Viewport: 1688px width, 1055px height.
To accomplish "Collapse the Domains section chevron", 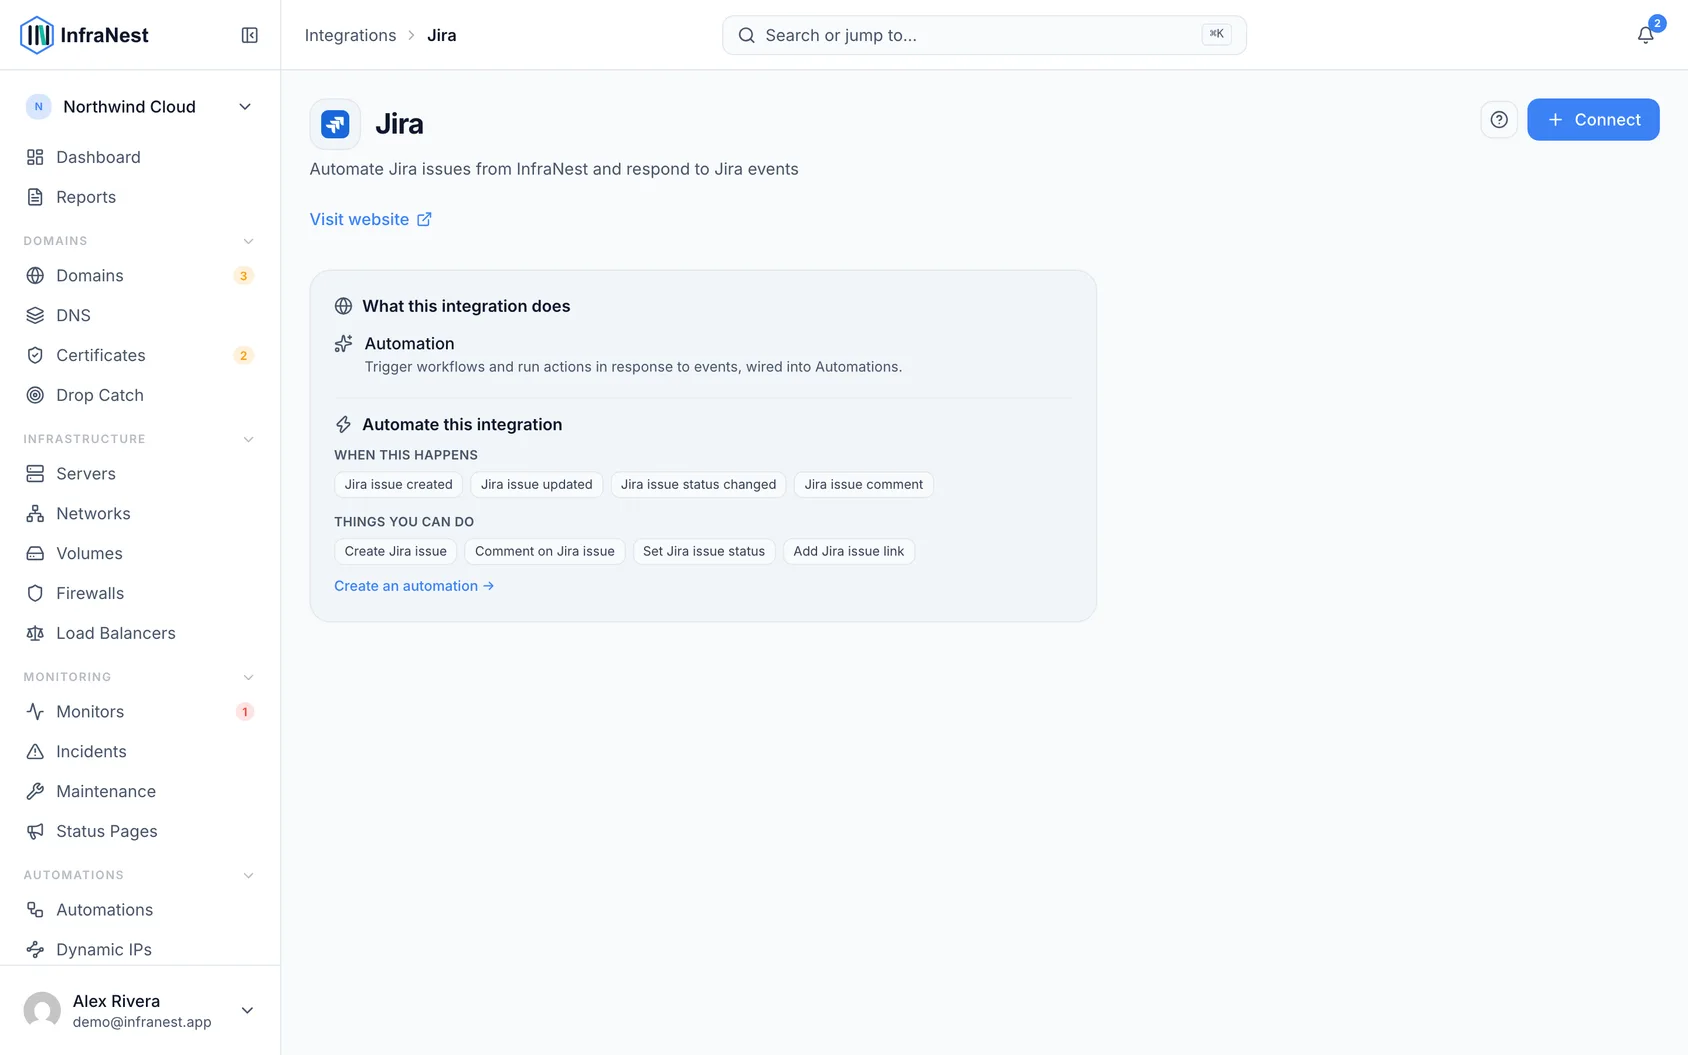I will pos(248,241).
